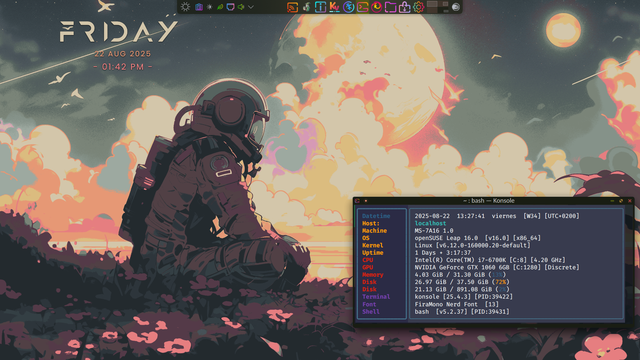
Task: Open the Bluetooth icon in the panel
Action: click(x=349, y=7)
